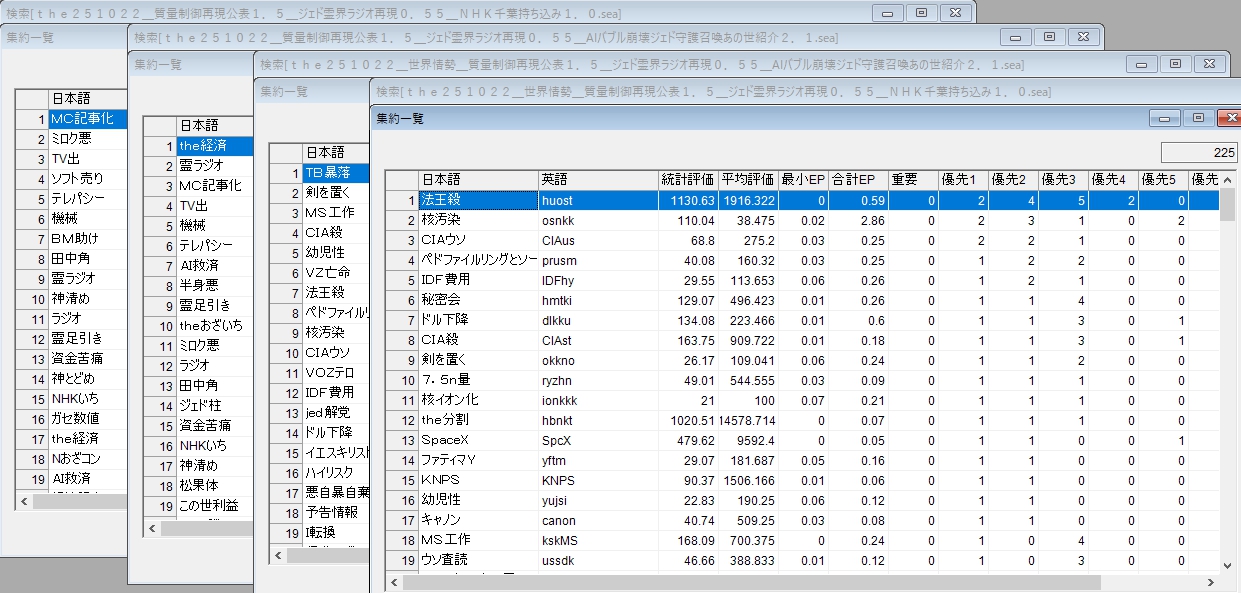This screenshot has width=1241, height=593.
Task: Click the scroll-down arrow of the front table
Action: 1227,563
